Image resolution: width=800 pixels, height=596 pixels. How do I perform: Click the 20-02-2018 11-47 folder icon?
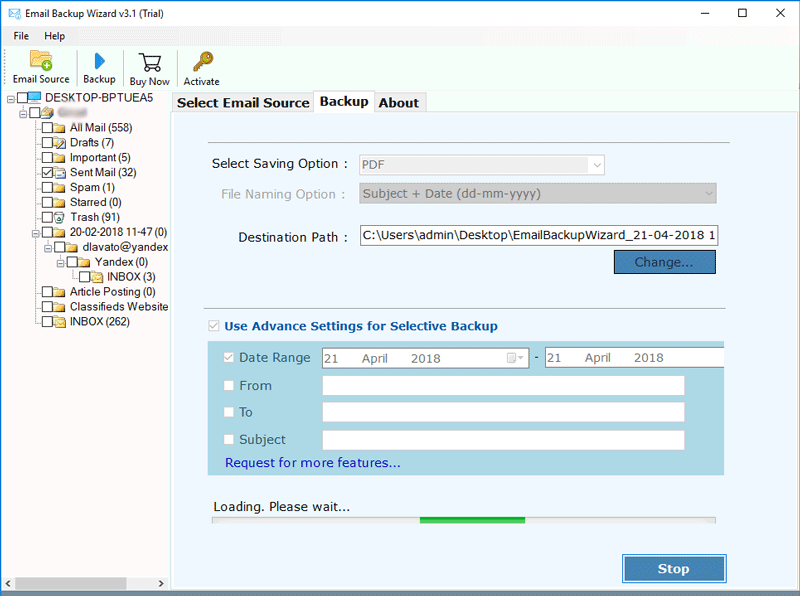point(60,232)
